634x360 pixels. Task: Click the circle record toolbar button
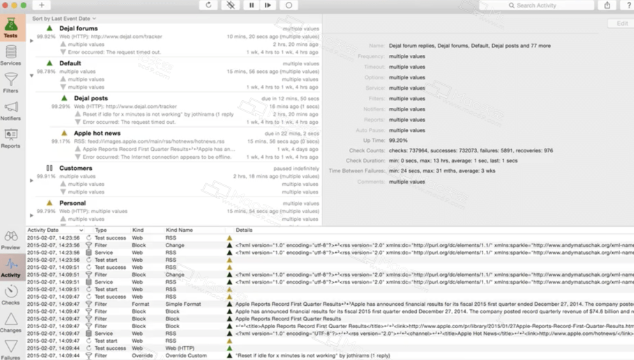289,5
